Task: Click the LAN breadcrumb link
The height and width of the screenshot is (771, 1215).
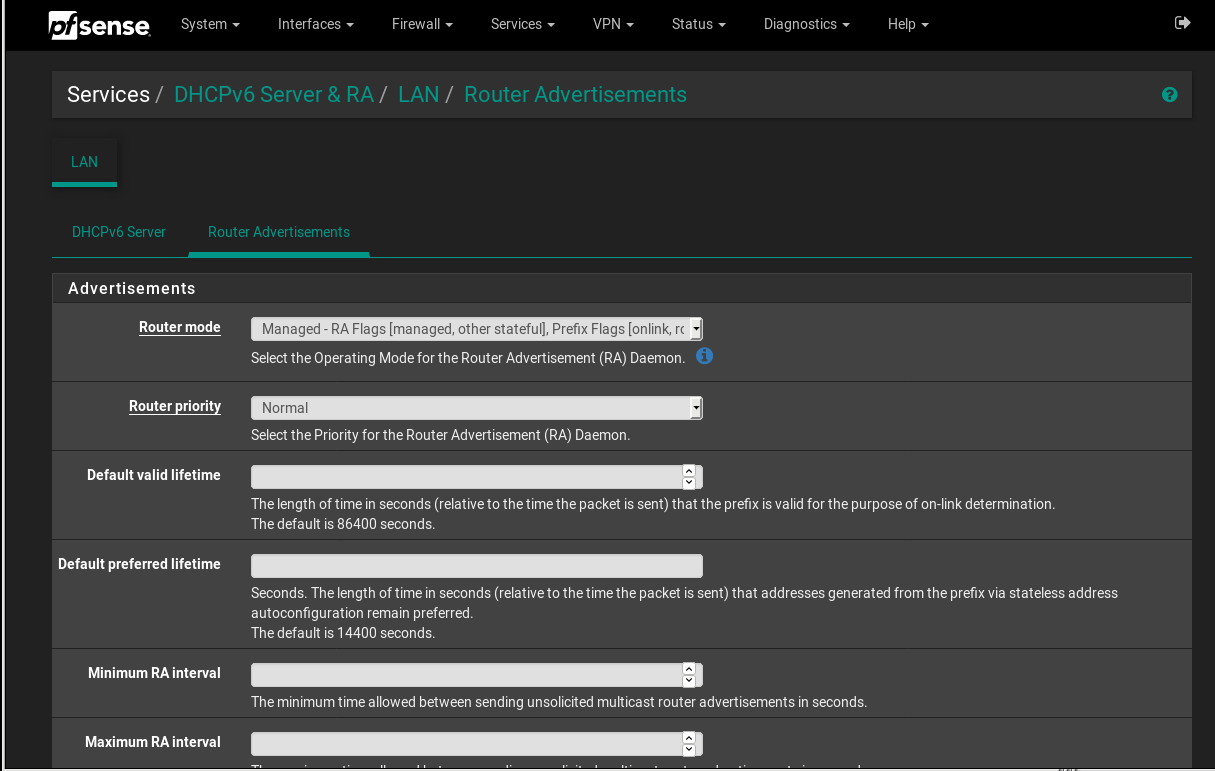Action: tap(418, 95)
